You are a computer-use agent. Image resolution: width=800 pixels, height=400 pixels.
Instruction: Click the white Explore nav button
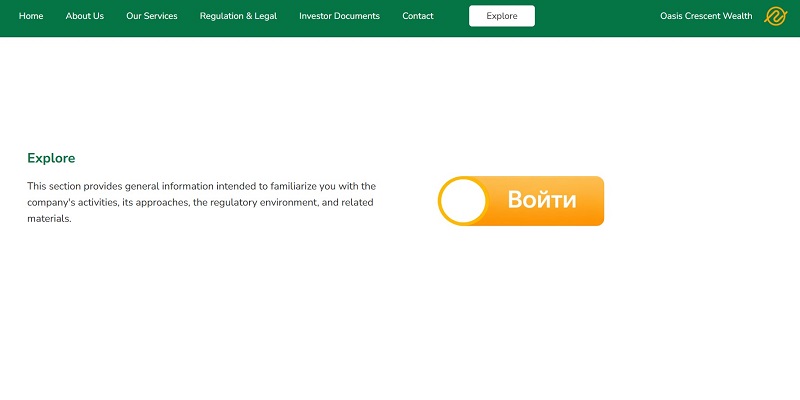point(502,16)
